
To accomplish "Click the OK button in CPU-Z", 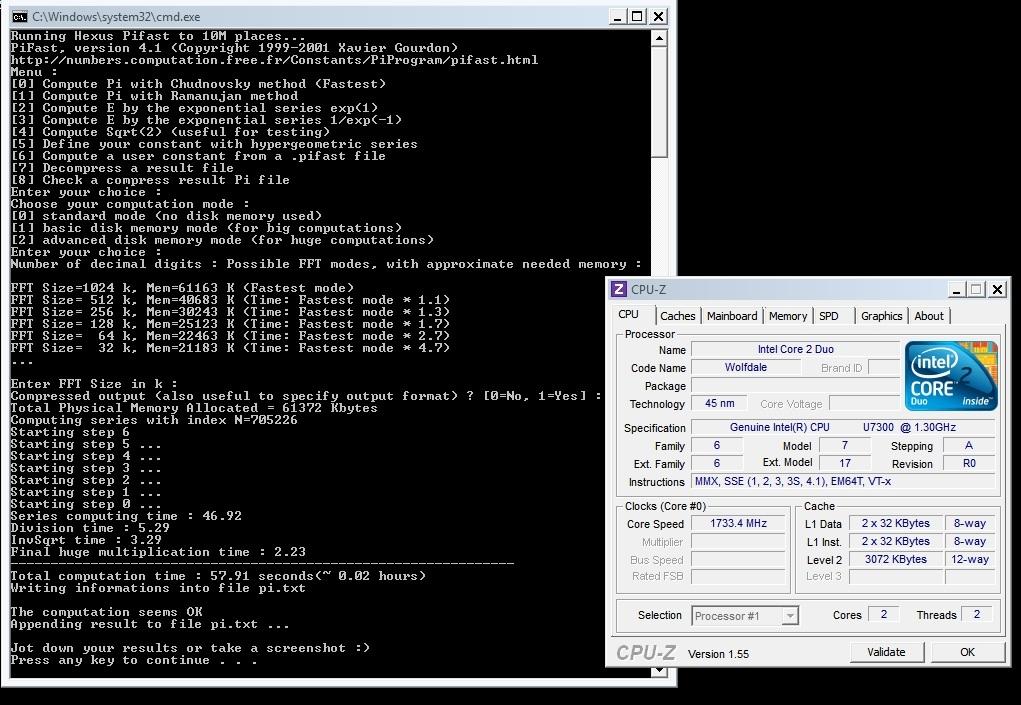I will tap(967, 652).
